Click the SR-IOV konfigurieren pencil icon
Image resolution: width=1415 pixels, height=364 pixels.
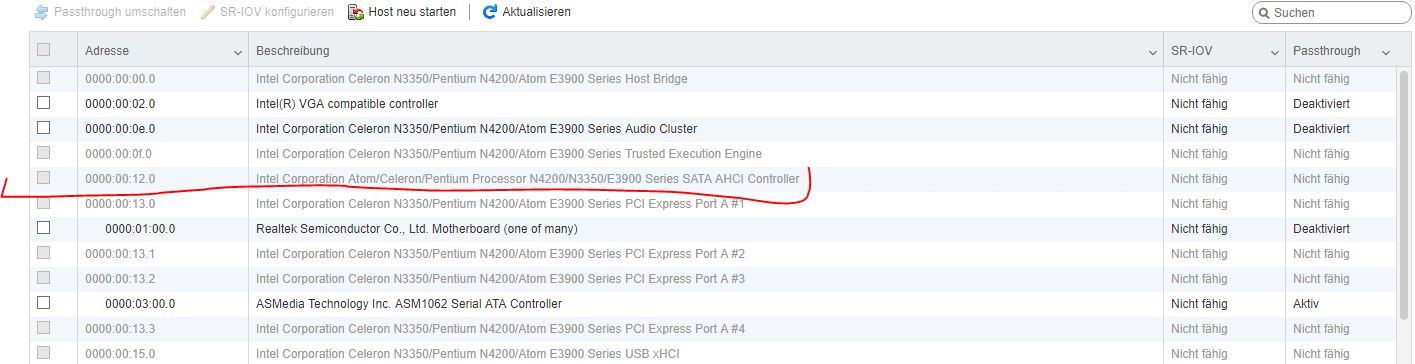[x=208, y=12]
